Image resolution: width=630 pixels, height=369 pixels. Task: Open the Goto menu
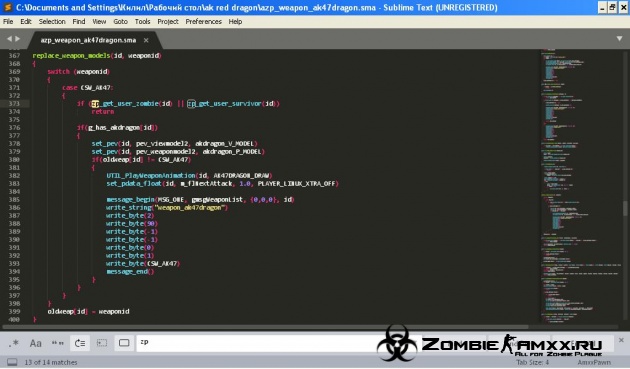click(x=120, y=22)
